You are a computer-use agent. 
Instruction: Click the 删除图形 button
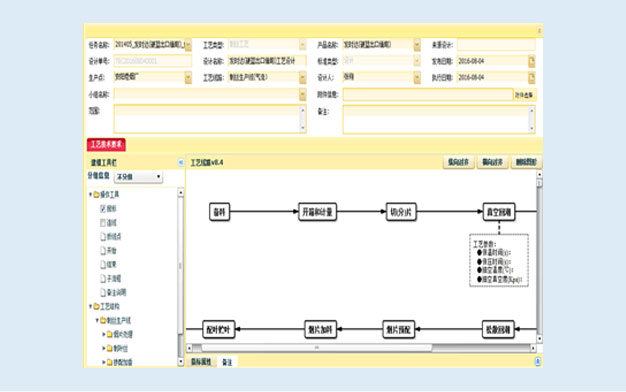click(x=526, y=162)
